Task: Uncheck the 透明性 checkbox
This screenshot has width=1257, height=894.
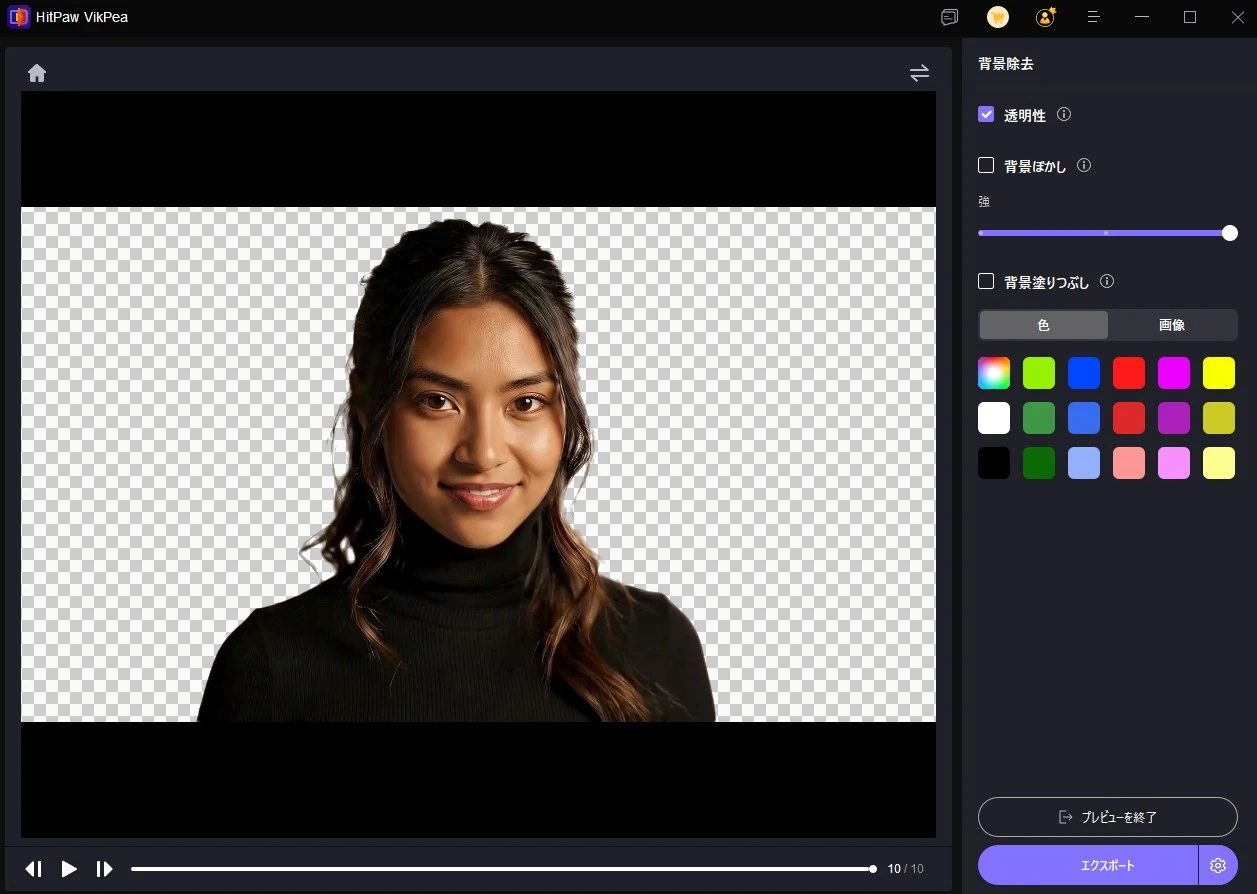Action: click(x=986, y=115)
